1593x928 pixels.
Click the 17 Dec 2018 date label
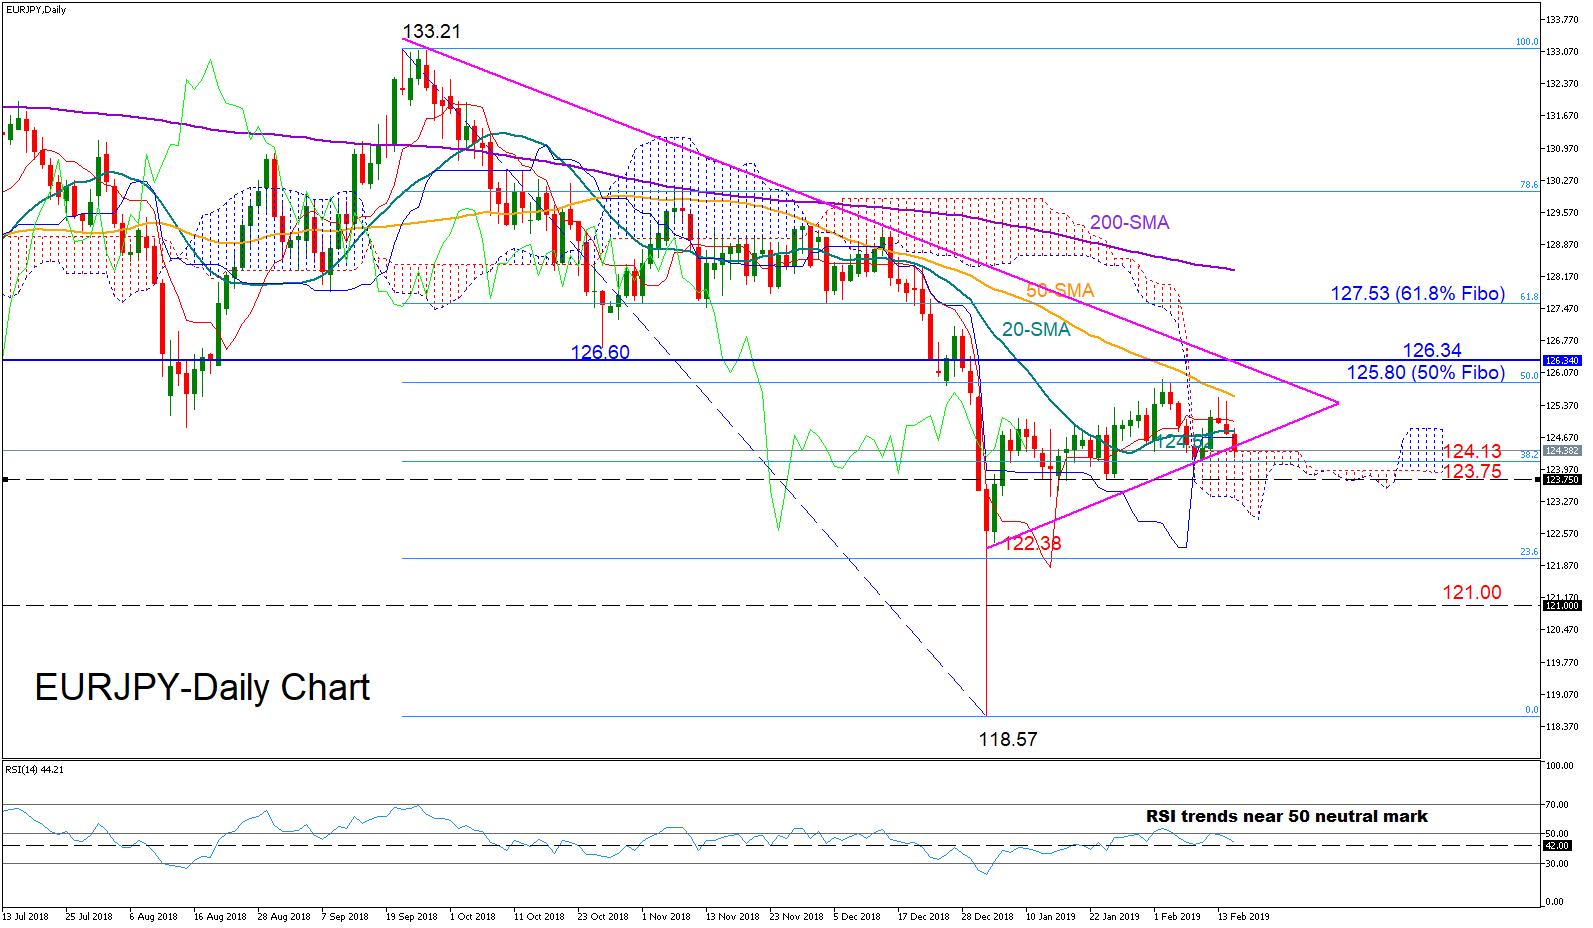[x=923, y=916]
